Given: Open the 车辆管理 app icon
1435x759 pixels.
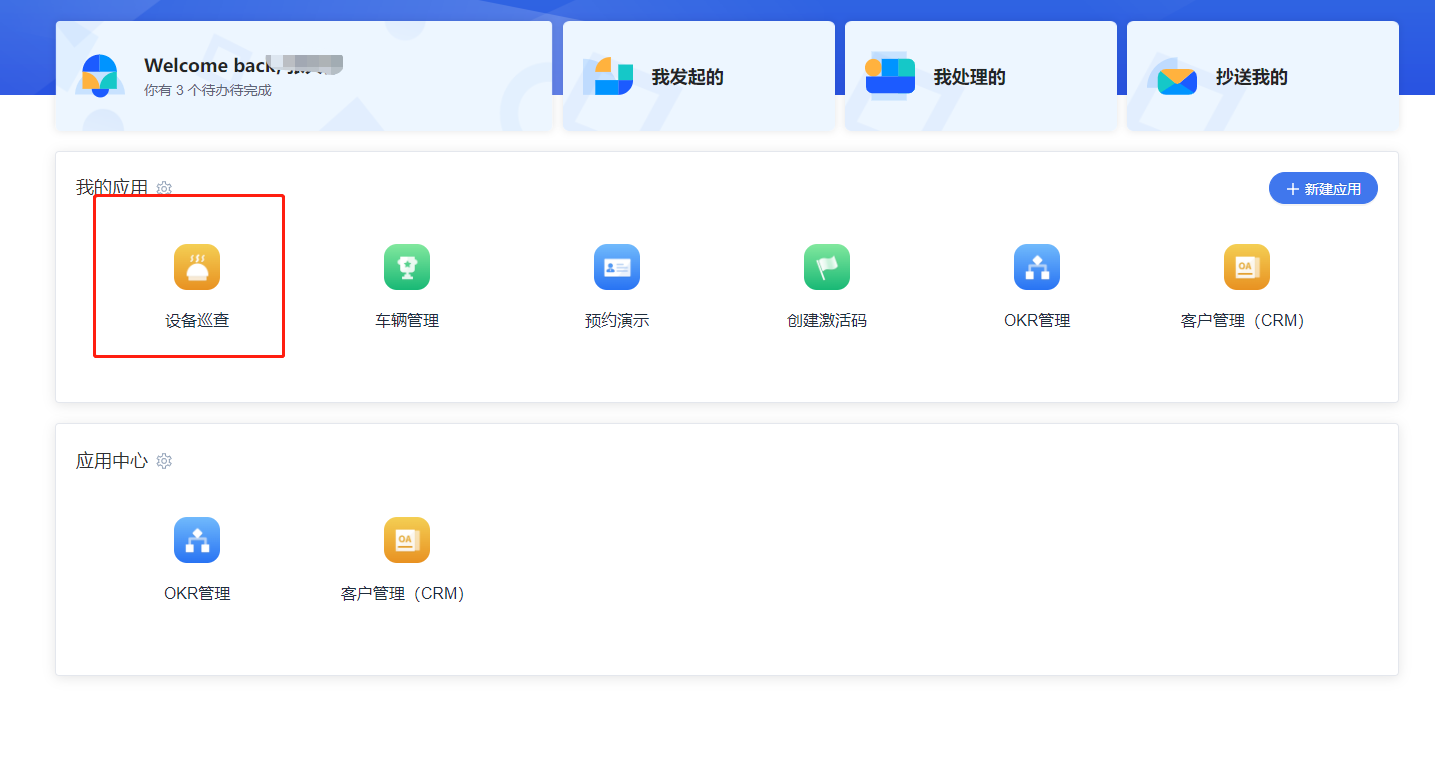Looking at the screenshot, I should click(x=407, y=267).
